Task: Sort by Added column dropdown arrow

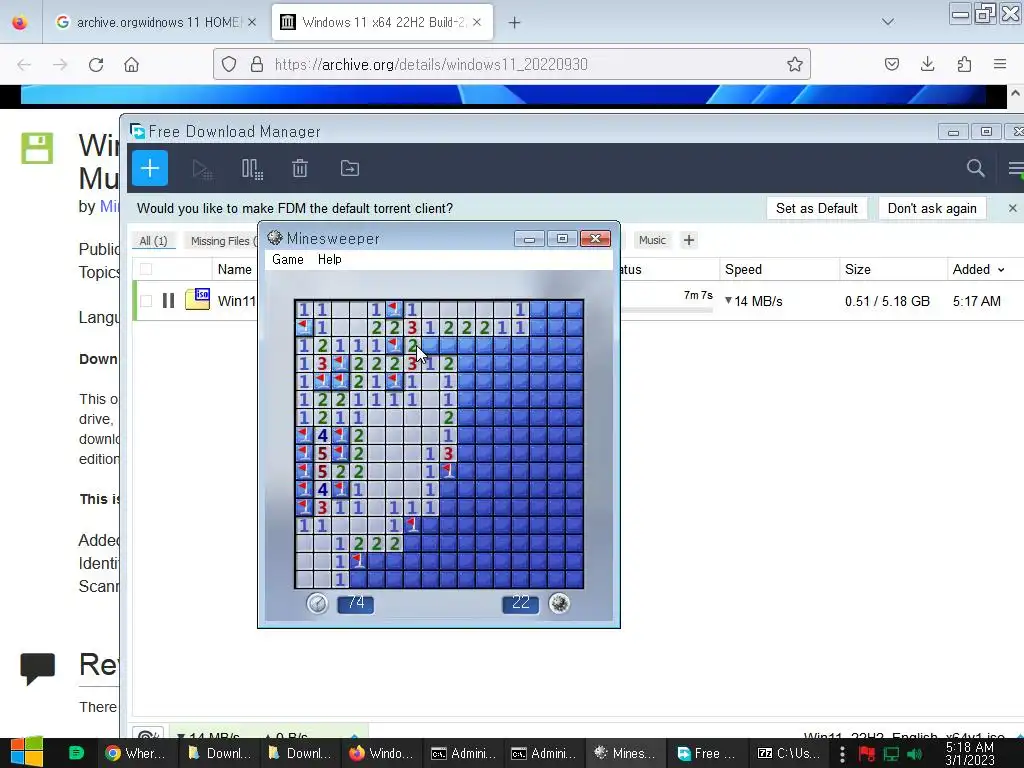Action: [x=1000, y=270]
